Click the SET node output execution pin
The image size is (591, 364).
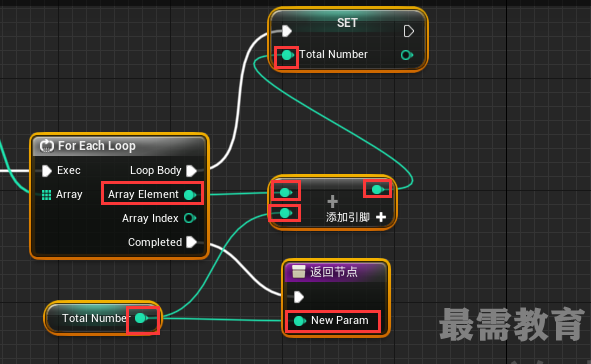(409, 31)
